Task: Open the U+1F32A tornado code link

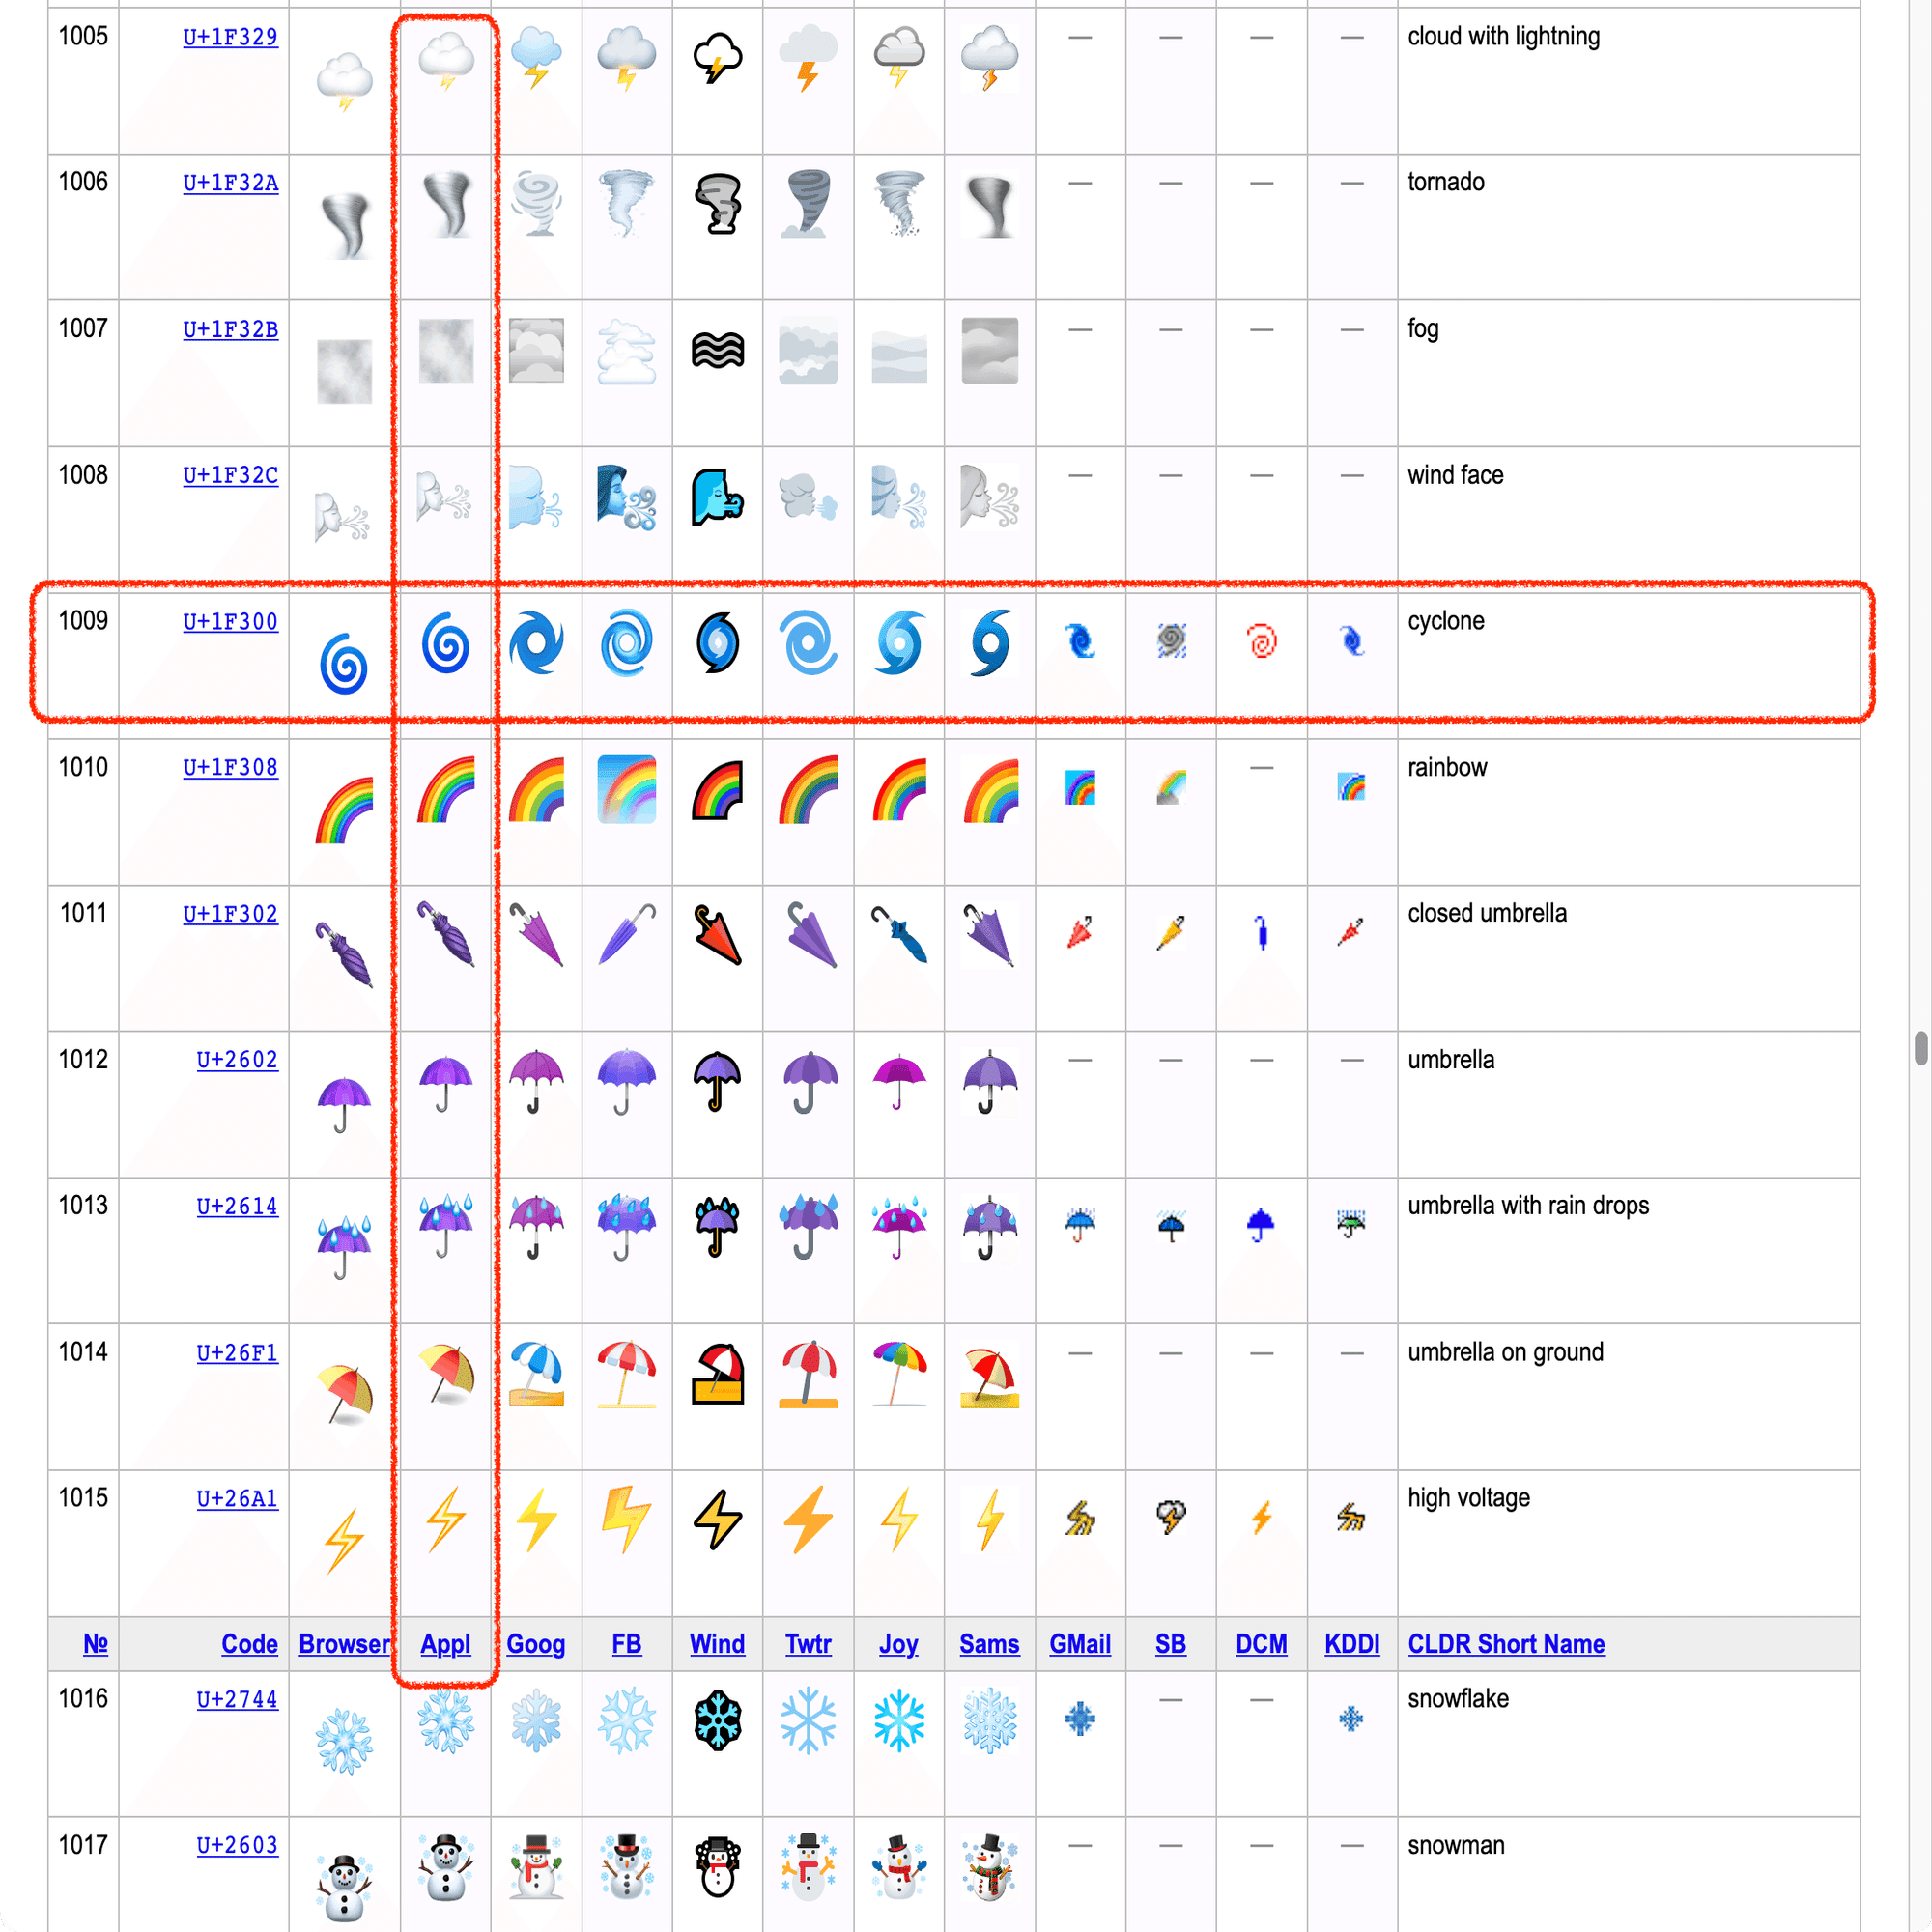Action: click(x=230, y=183)
